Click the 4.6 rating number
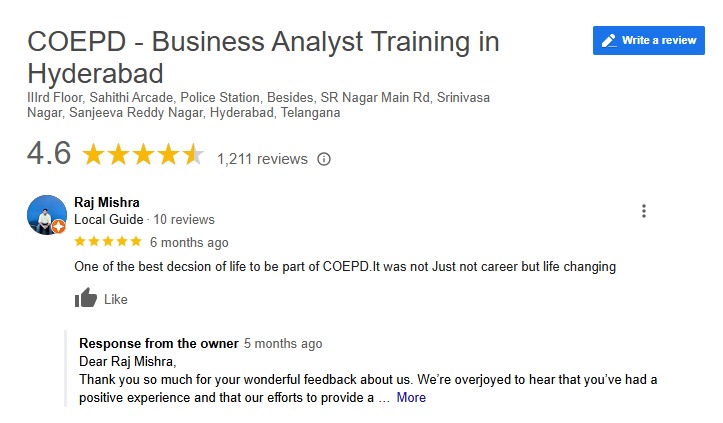This screenshot has width=723, height=423. pos(49,154)
